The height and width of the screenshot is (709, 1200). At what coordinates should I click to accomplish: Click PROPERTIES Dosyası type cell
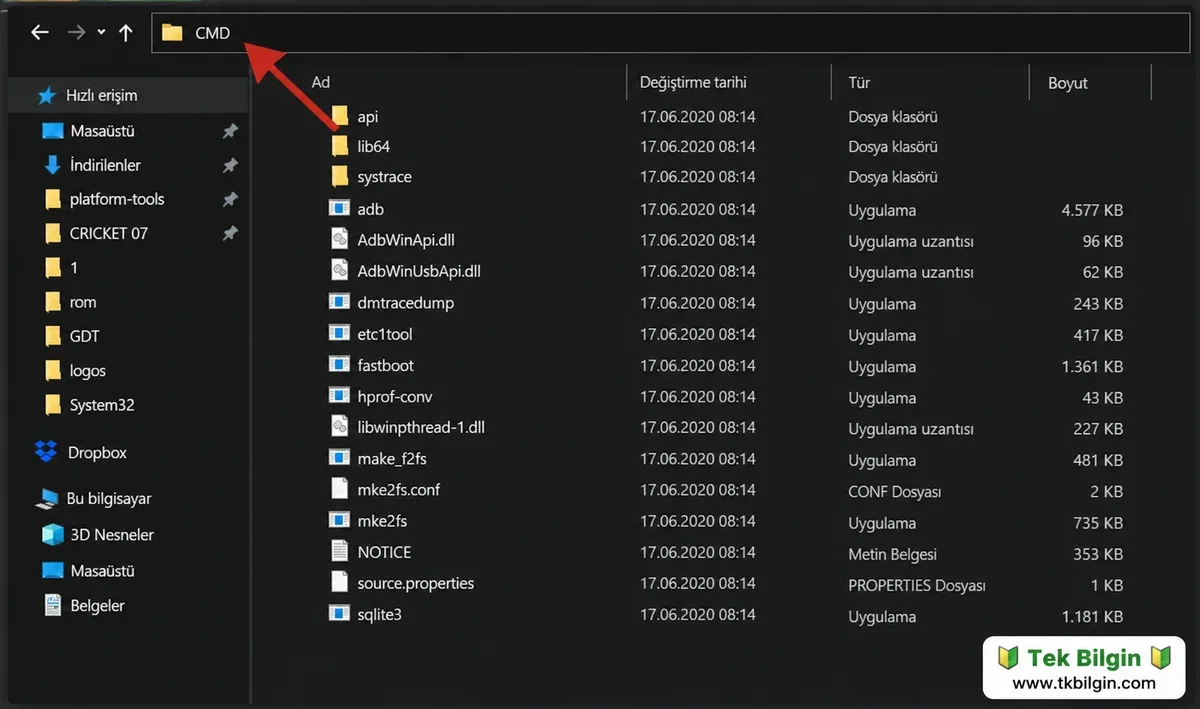tap(917, 585)
